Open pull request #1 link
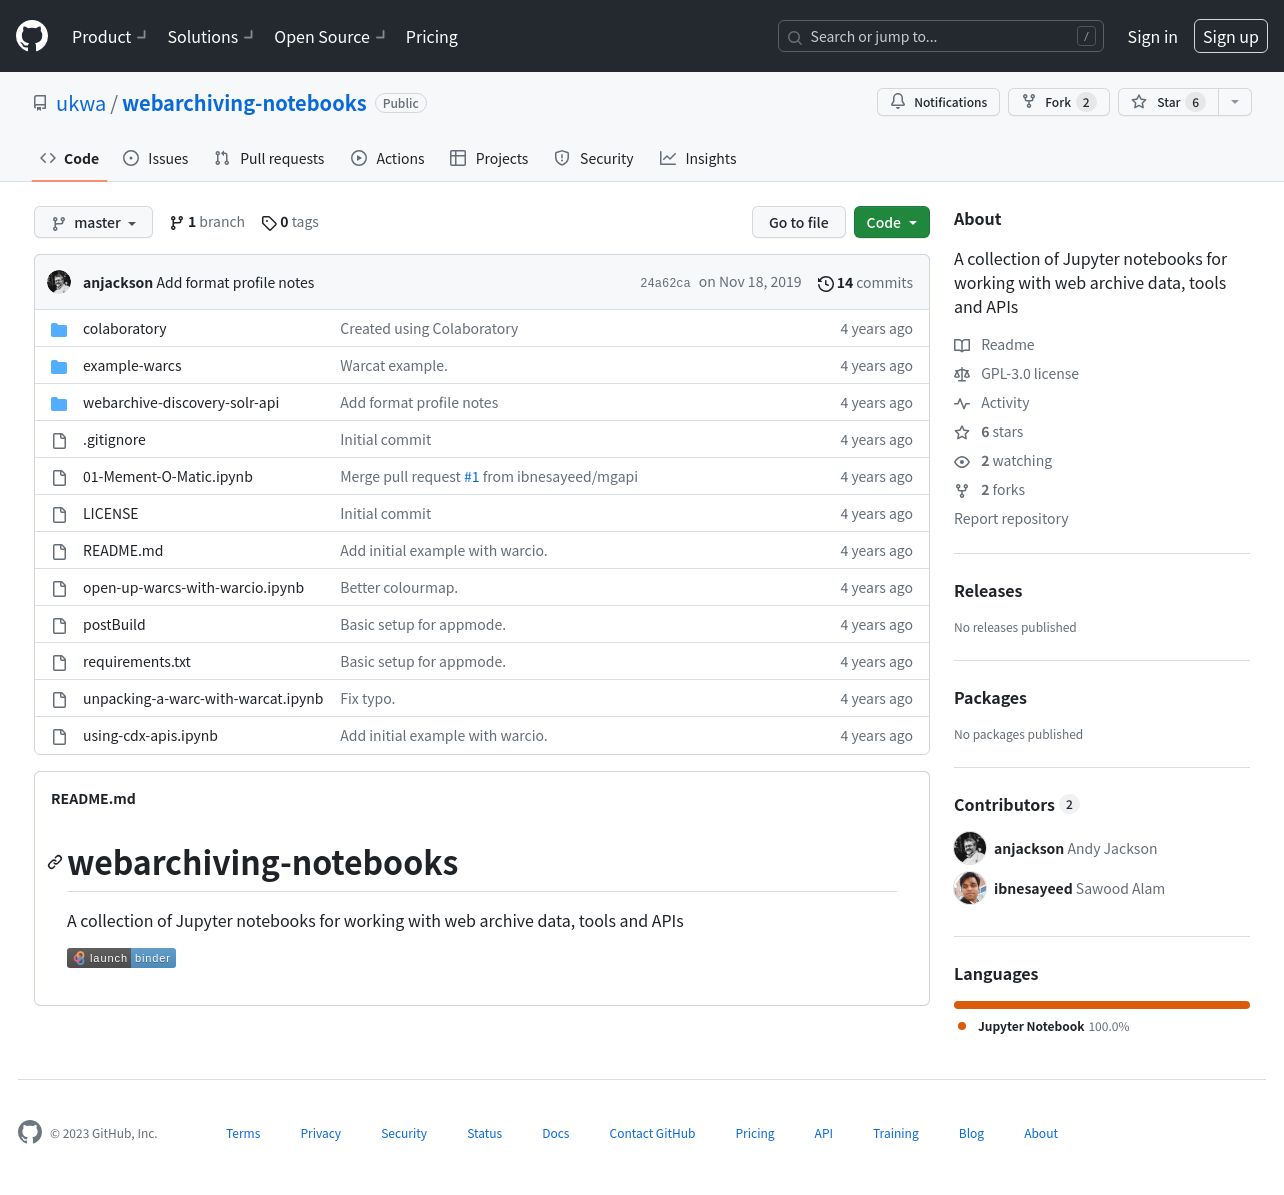This screenshot has width=1284, height=1195. [x=471, y=477]
